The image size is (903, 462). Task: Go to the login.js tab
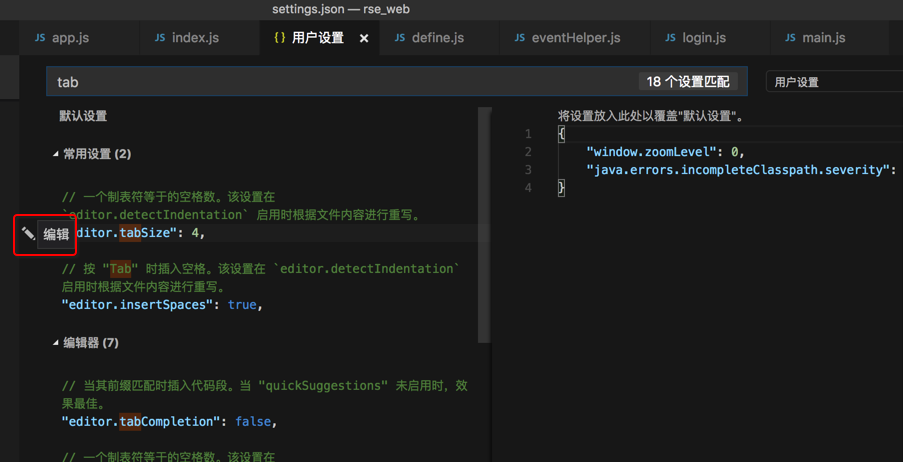point(704,38)
